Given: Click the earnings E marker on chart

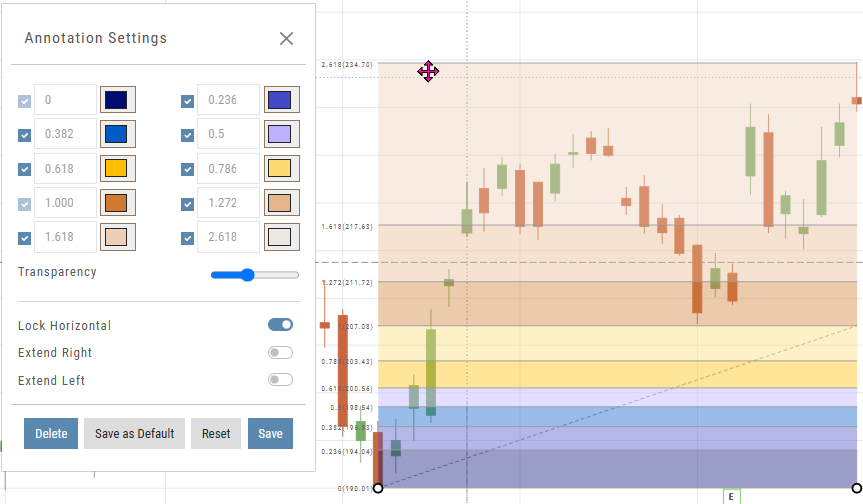Looking at the screenshot, I should click(x=731, y=496).
